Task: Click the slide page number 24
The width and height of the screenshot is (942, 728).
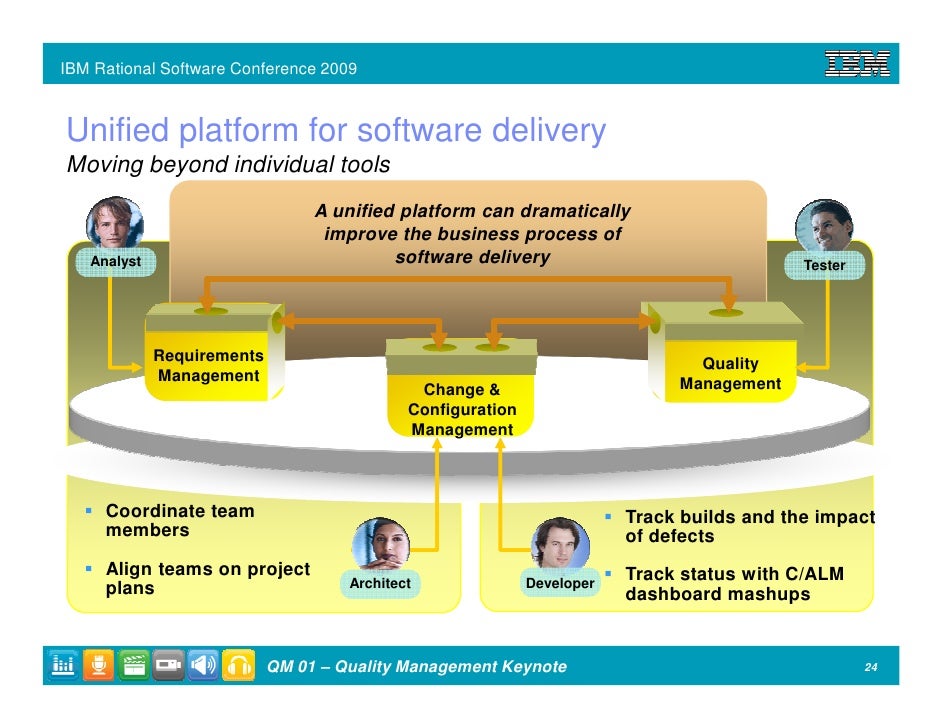Action: pos(871,667)
